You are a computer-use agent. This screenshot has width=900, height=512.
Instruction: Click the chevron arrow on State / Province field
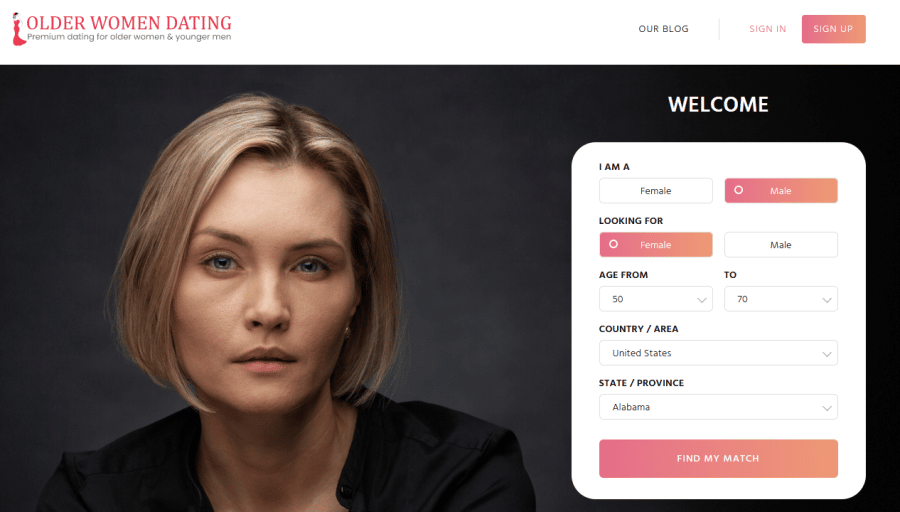(x=827, y=408)
